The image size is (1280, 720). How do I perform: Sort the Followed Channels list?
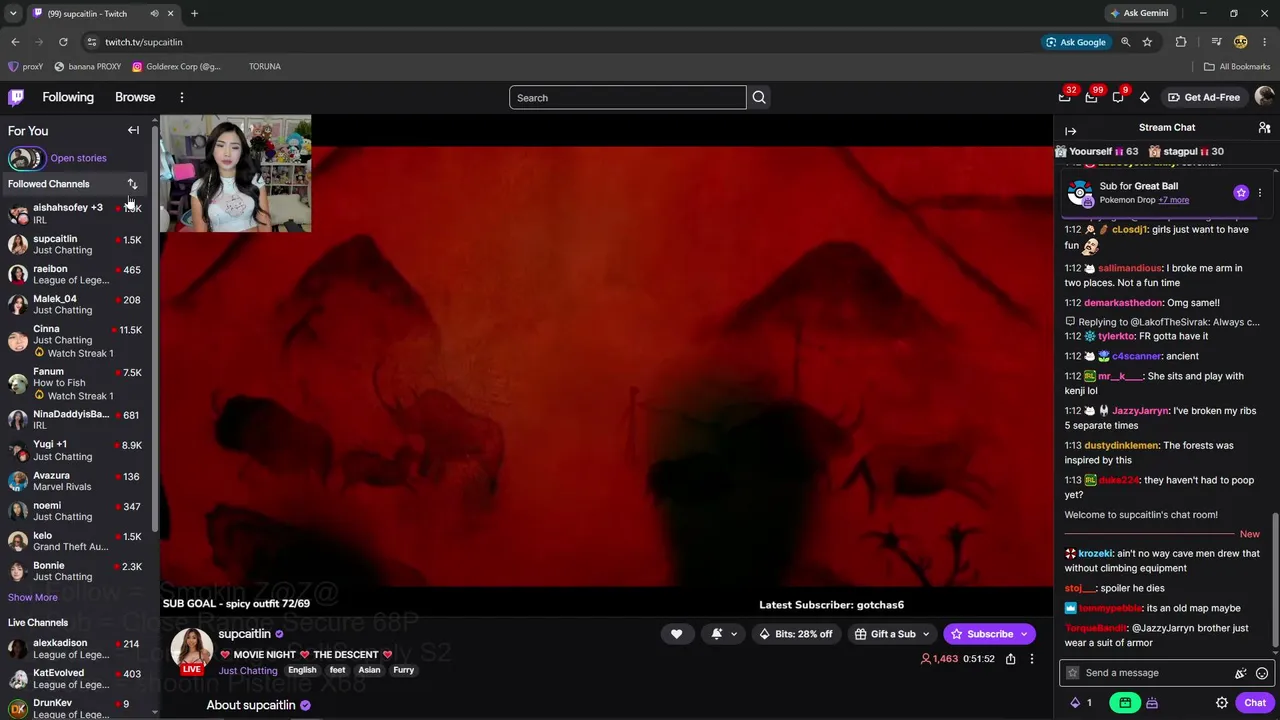[x=132, y=184]
